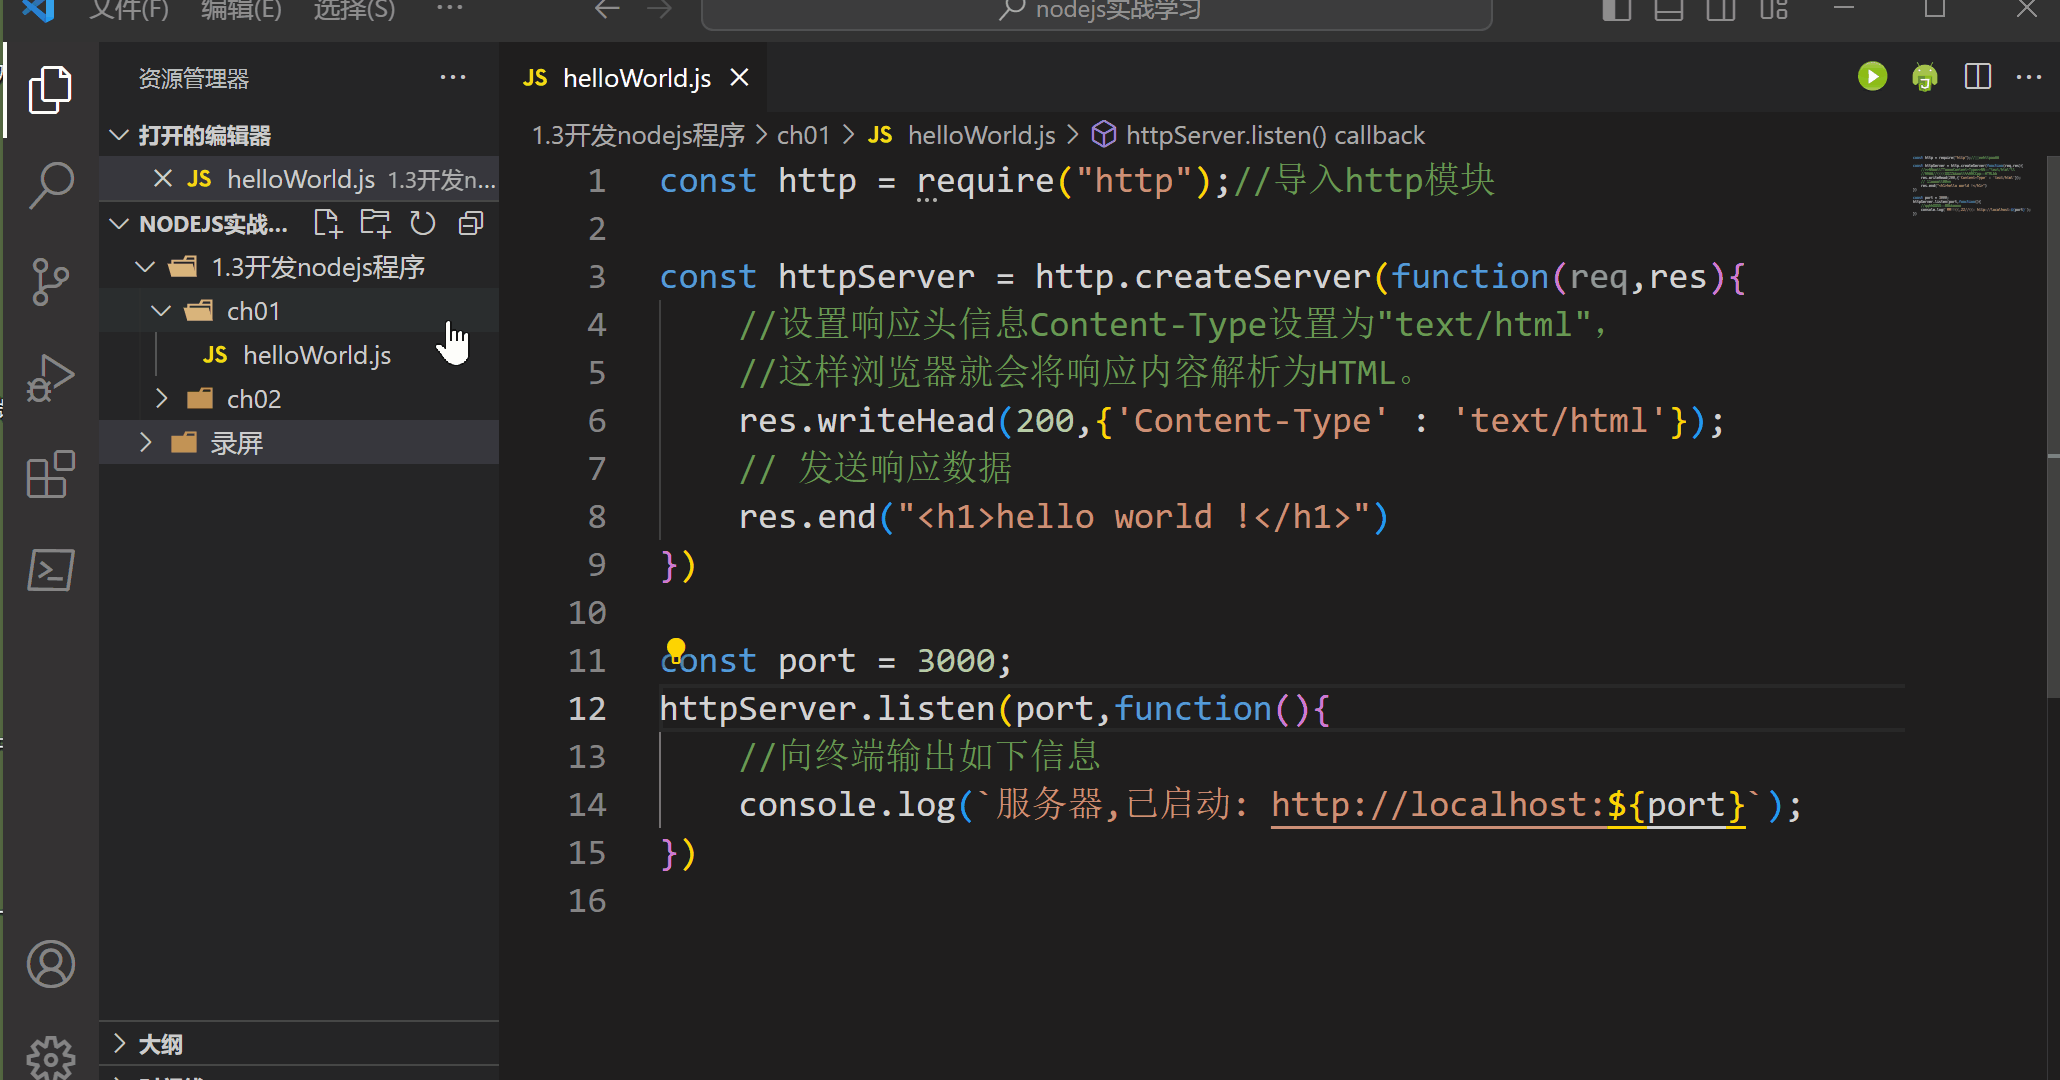Open the 文件(F) menu
This screenshot has height=1080, width=2060.
128,11
